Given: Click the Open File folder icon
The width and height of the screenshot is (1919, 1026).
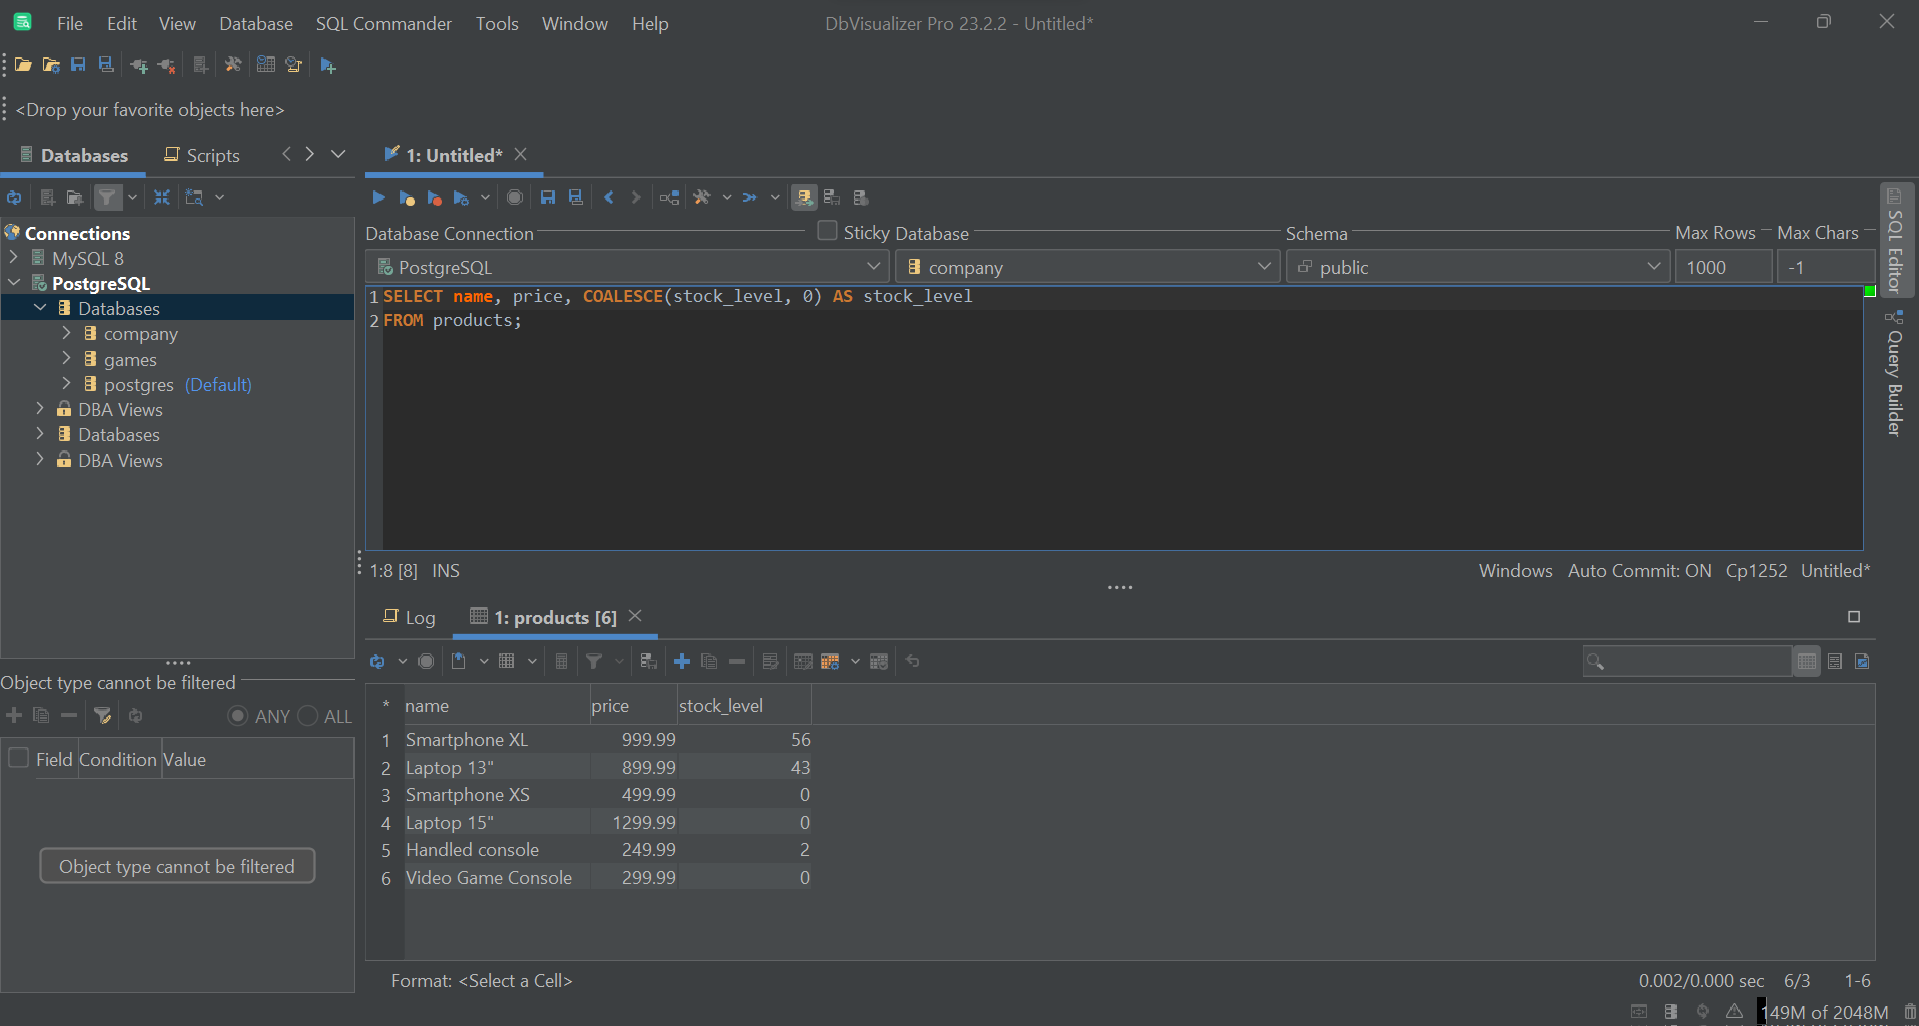Looking at the screenshot, I should point(23,65).
